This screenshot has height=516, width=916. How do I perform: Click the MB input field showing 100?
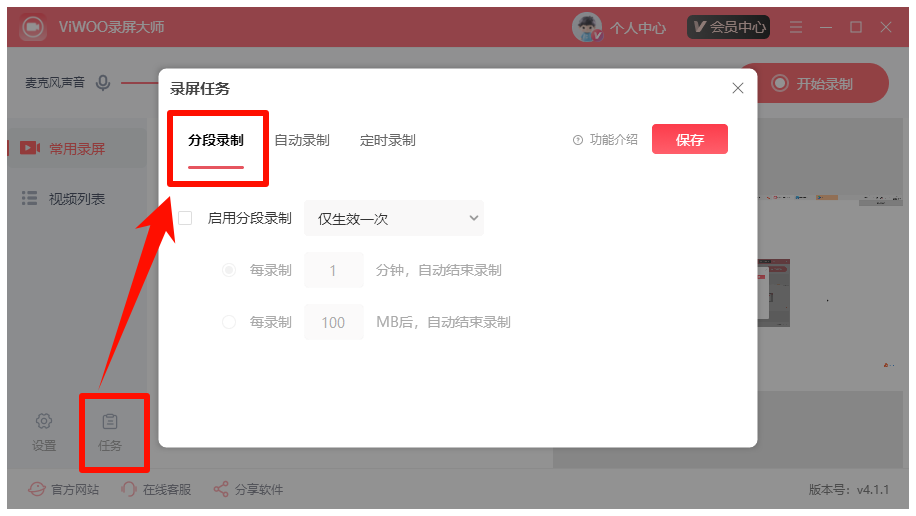334,322
